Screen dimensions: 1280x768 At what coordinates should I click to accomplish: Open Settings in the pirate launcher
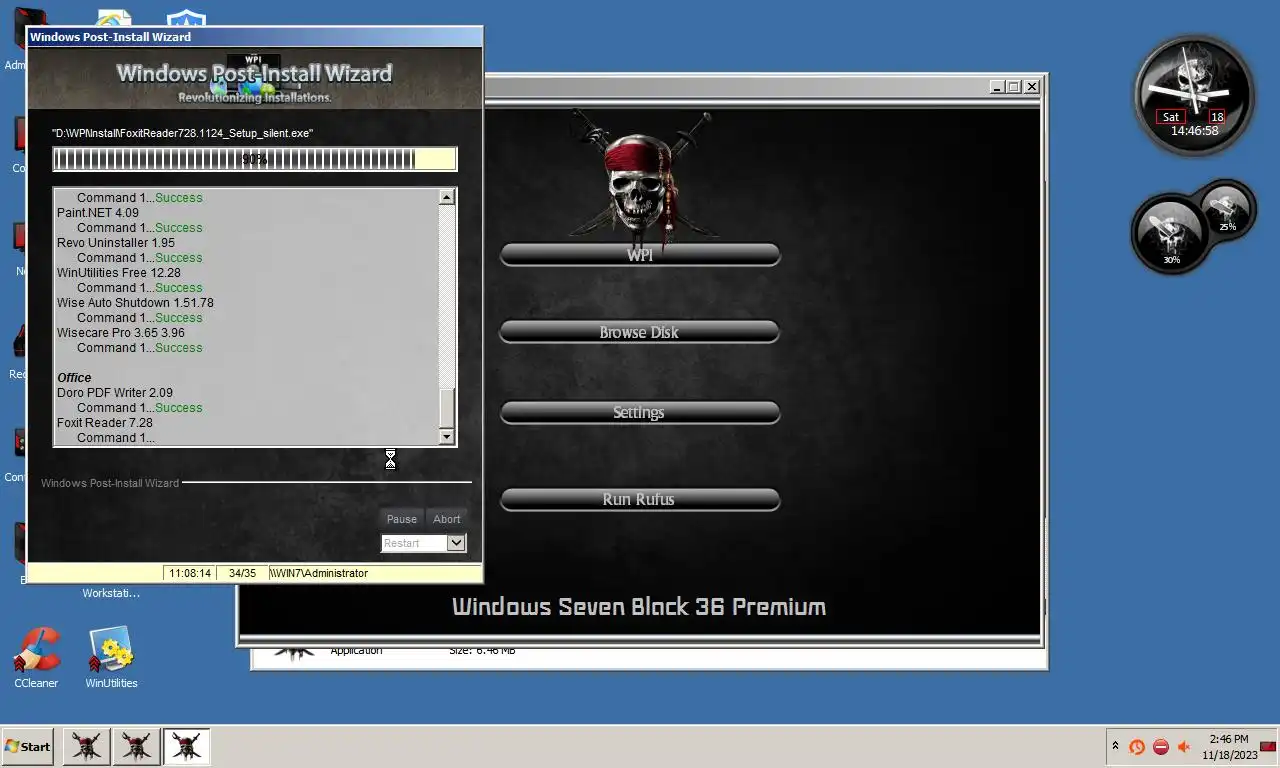coord(640,412)
